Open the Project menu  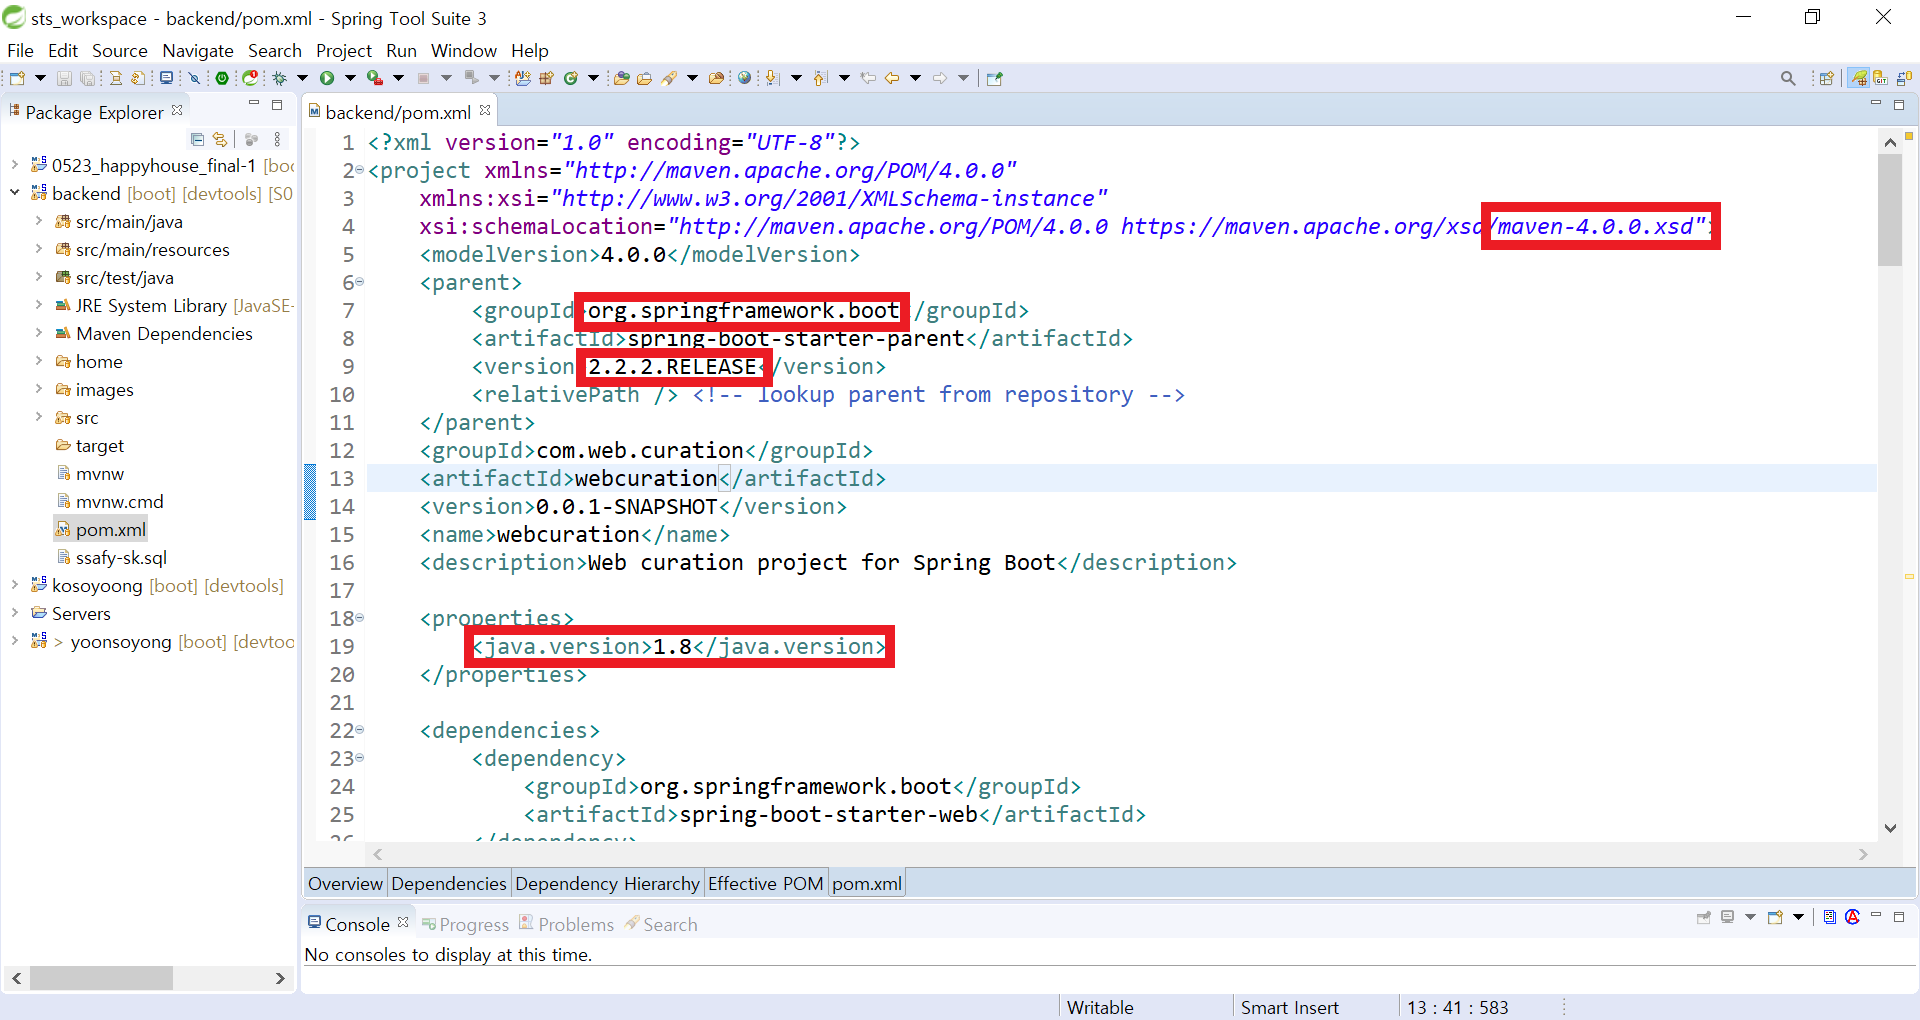(x=344, y=50)
